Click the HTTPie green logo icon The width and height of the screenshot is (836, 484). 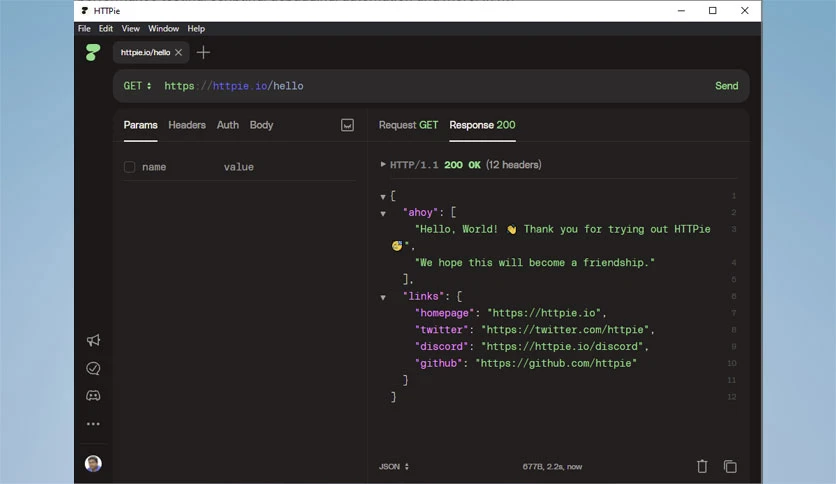click(x=93, y=52)
